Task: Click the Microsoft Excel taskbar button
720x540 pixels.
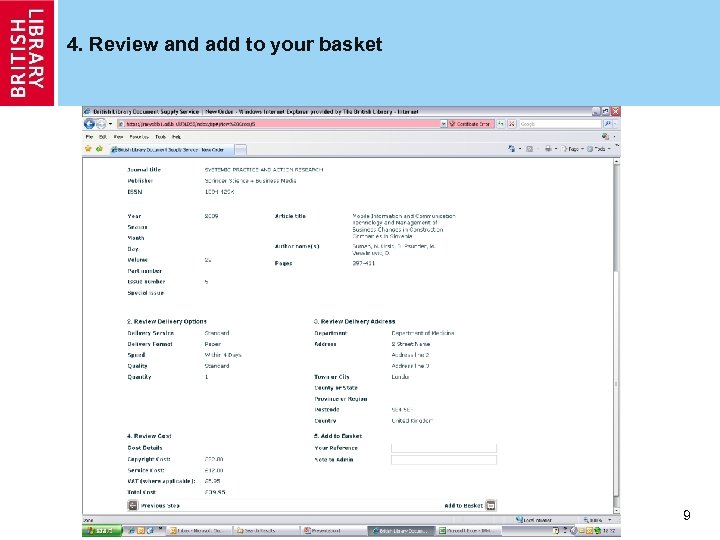Action: pos(469,531)
